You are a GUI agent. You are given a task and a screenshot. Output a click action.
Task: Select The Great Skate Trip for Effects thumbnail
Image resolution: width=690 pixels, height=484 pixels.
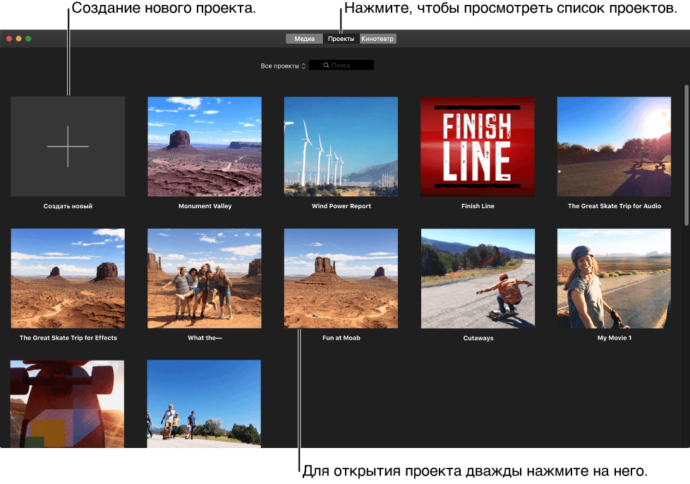[68, 279]
